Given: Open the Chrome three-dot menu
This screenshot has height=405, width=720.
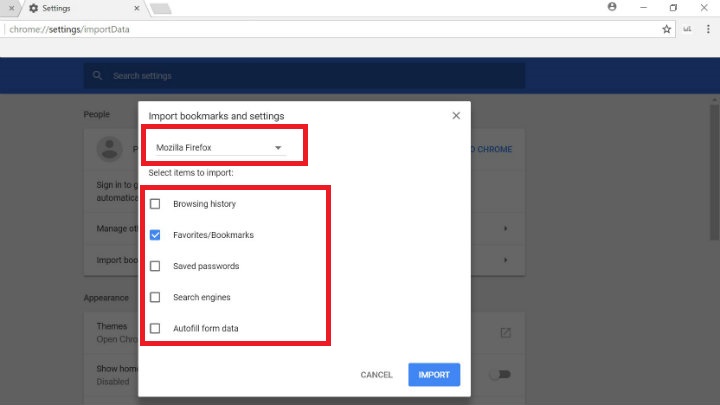Looking at the screenshot, I should tap(708, 29).
